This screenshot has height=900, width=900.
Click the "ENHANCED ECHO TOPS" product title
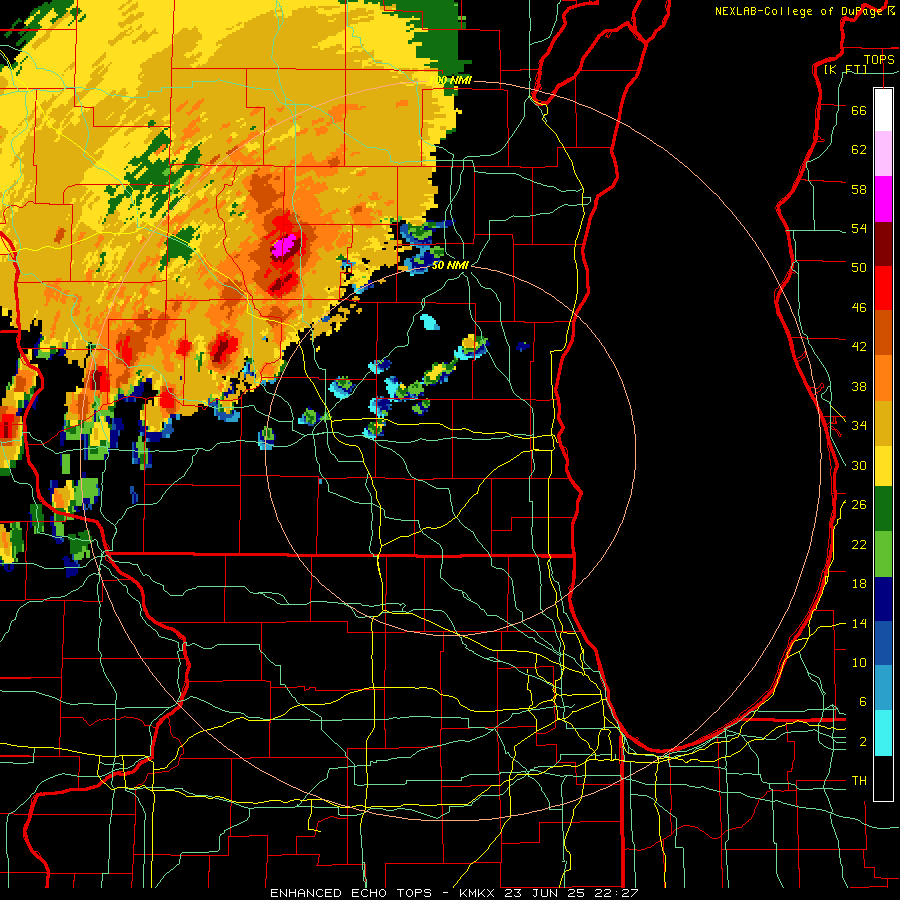(351, 893)
